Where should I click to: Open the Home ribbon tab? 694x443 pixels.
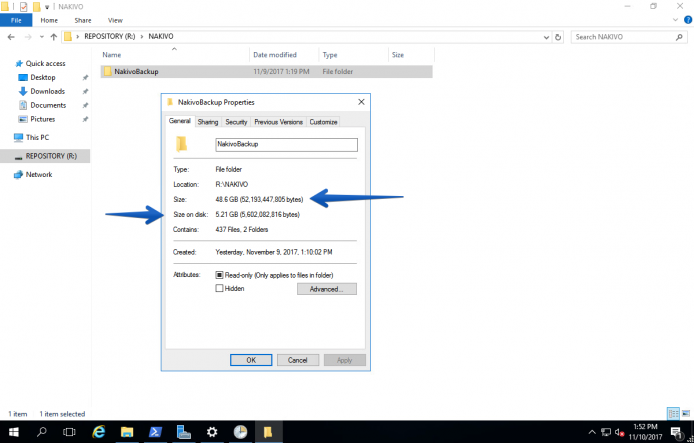coord(49,20)
